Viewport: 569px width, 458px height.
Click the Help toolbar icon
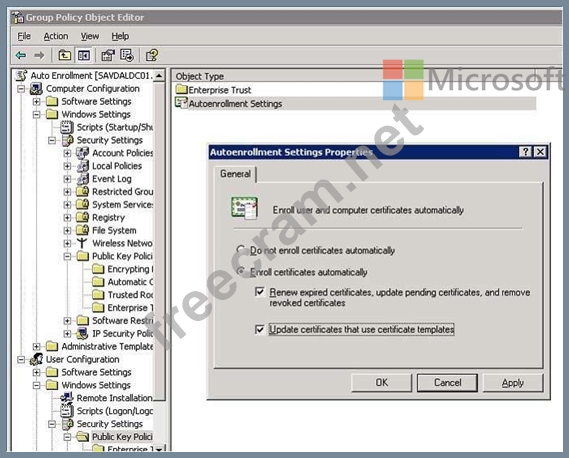(x=152, y=56)
